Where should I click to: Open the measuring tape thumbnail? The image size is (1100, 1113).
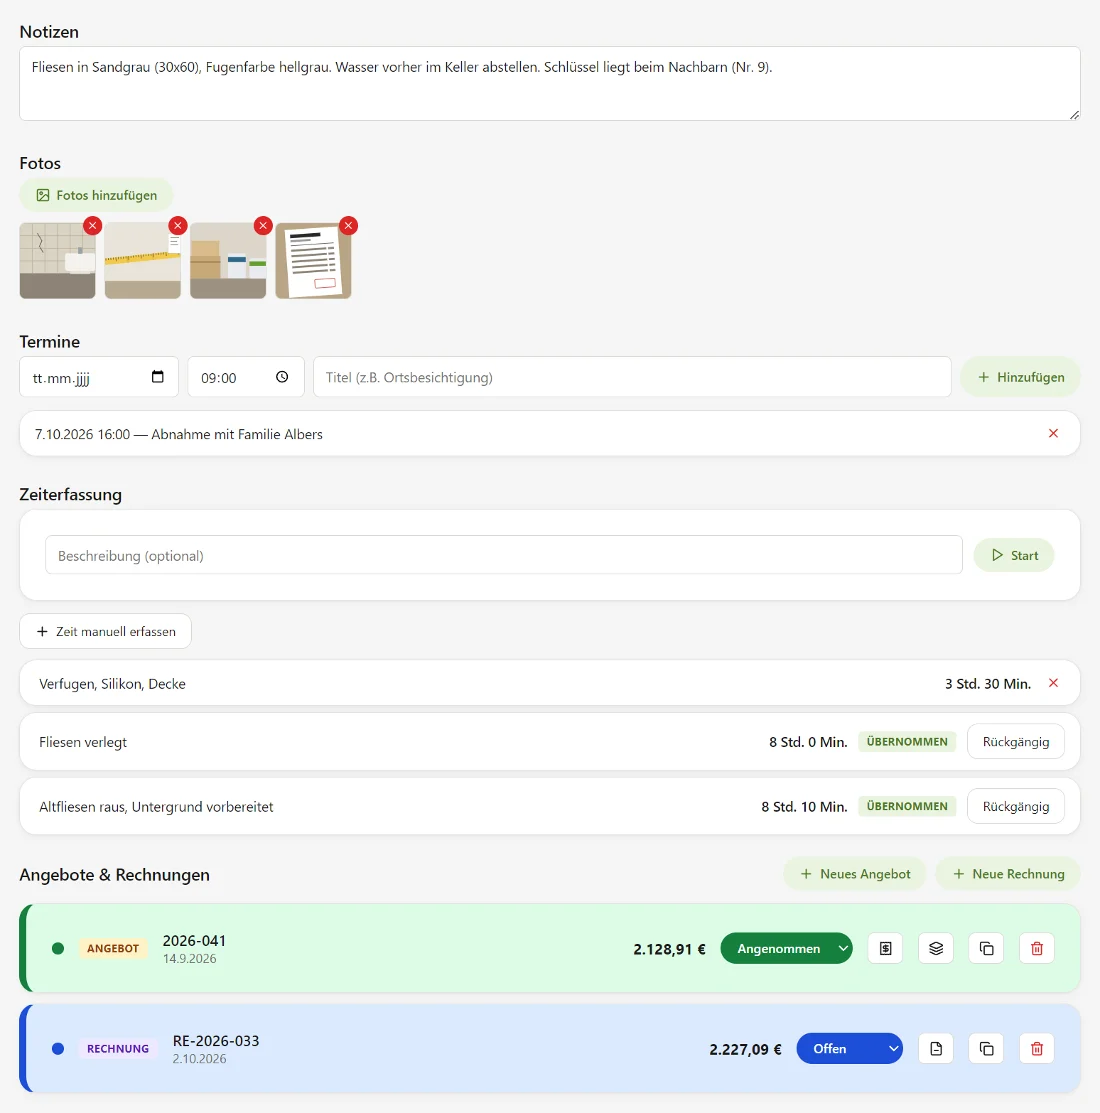(x=143, y=261)
